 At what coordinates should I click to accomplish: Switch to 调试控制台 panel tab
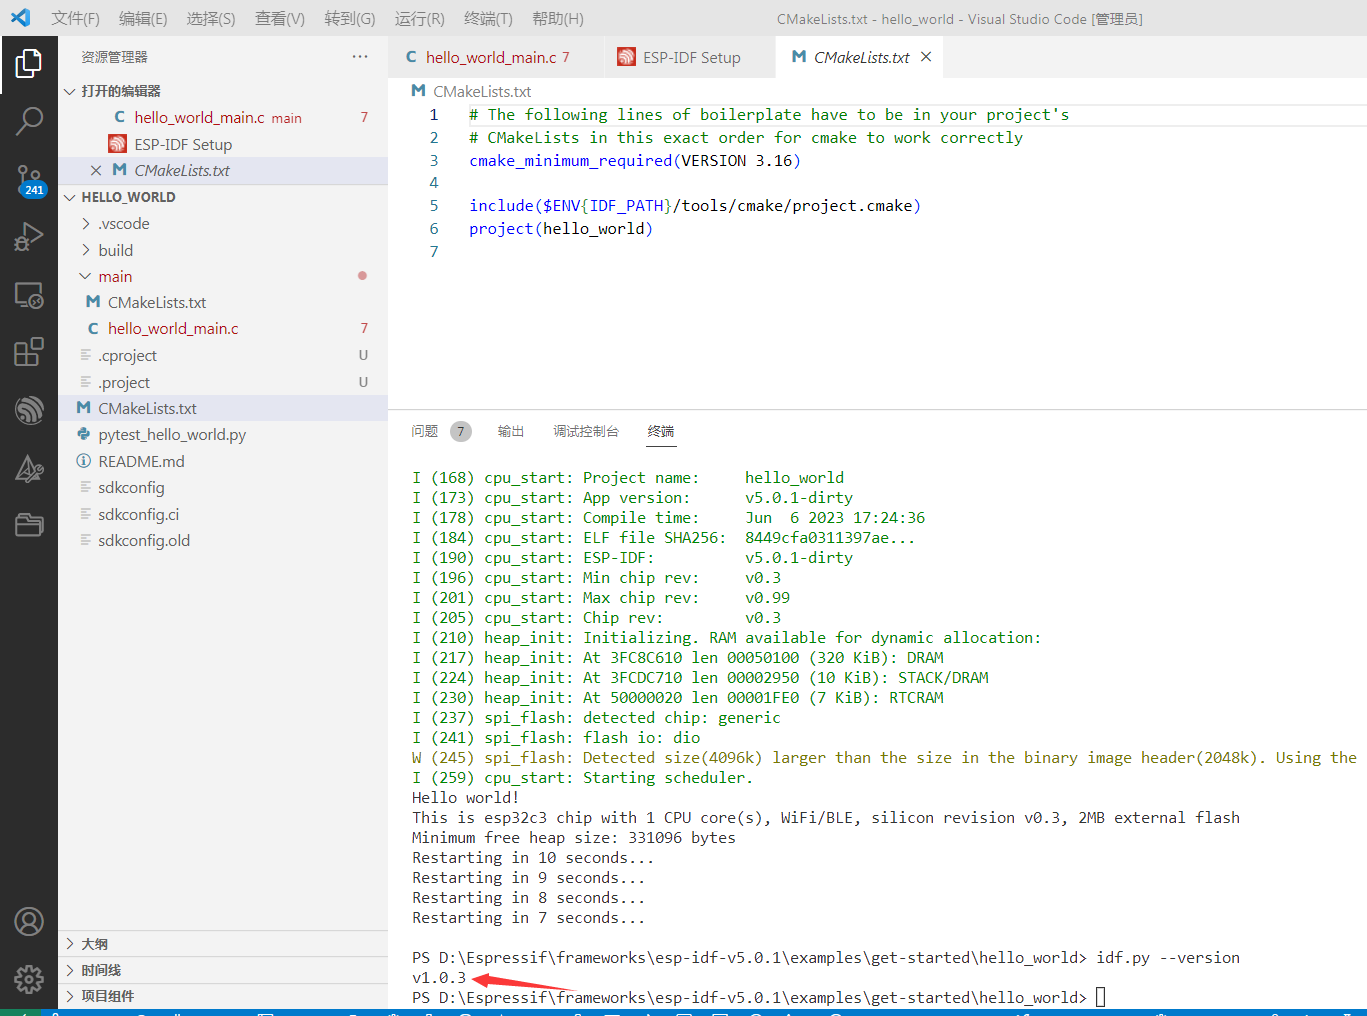586,431
